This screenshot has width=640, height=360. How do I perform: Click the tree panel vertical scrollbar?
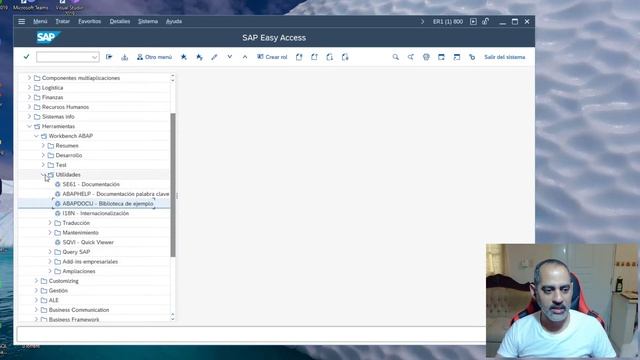(173, 185)
